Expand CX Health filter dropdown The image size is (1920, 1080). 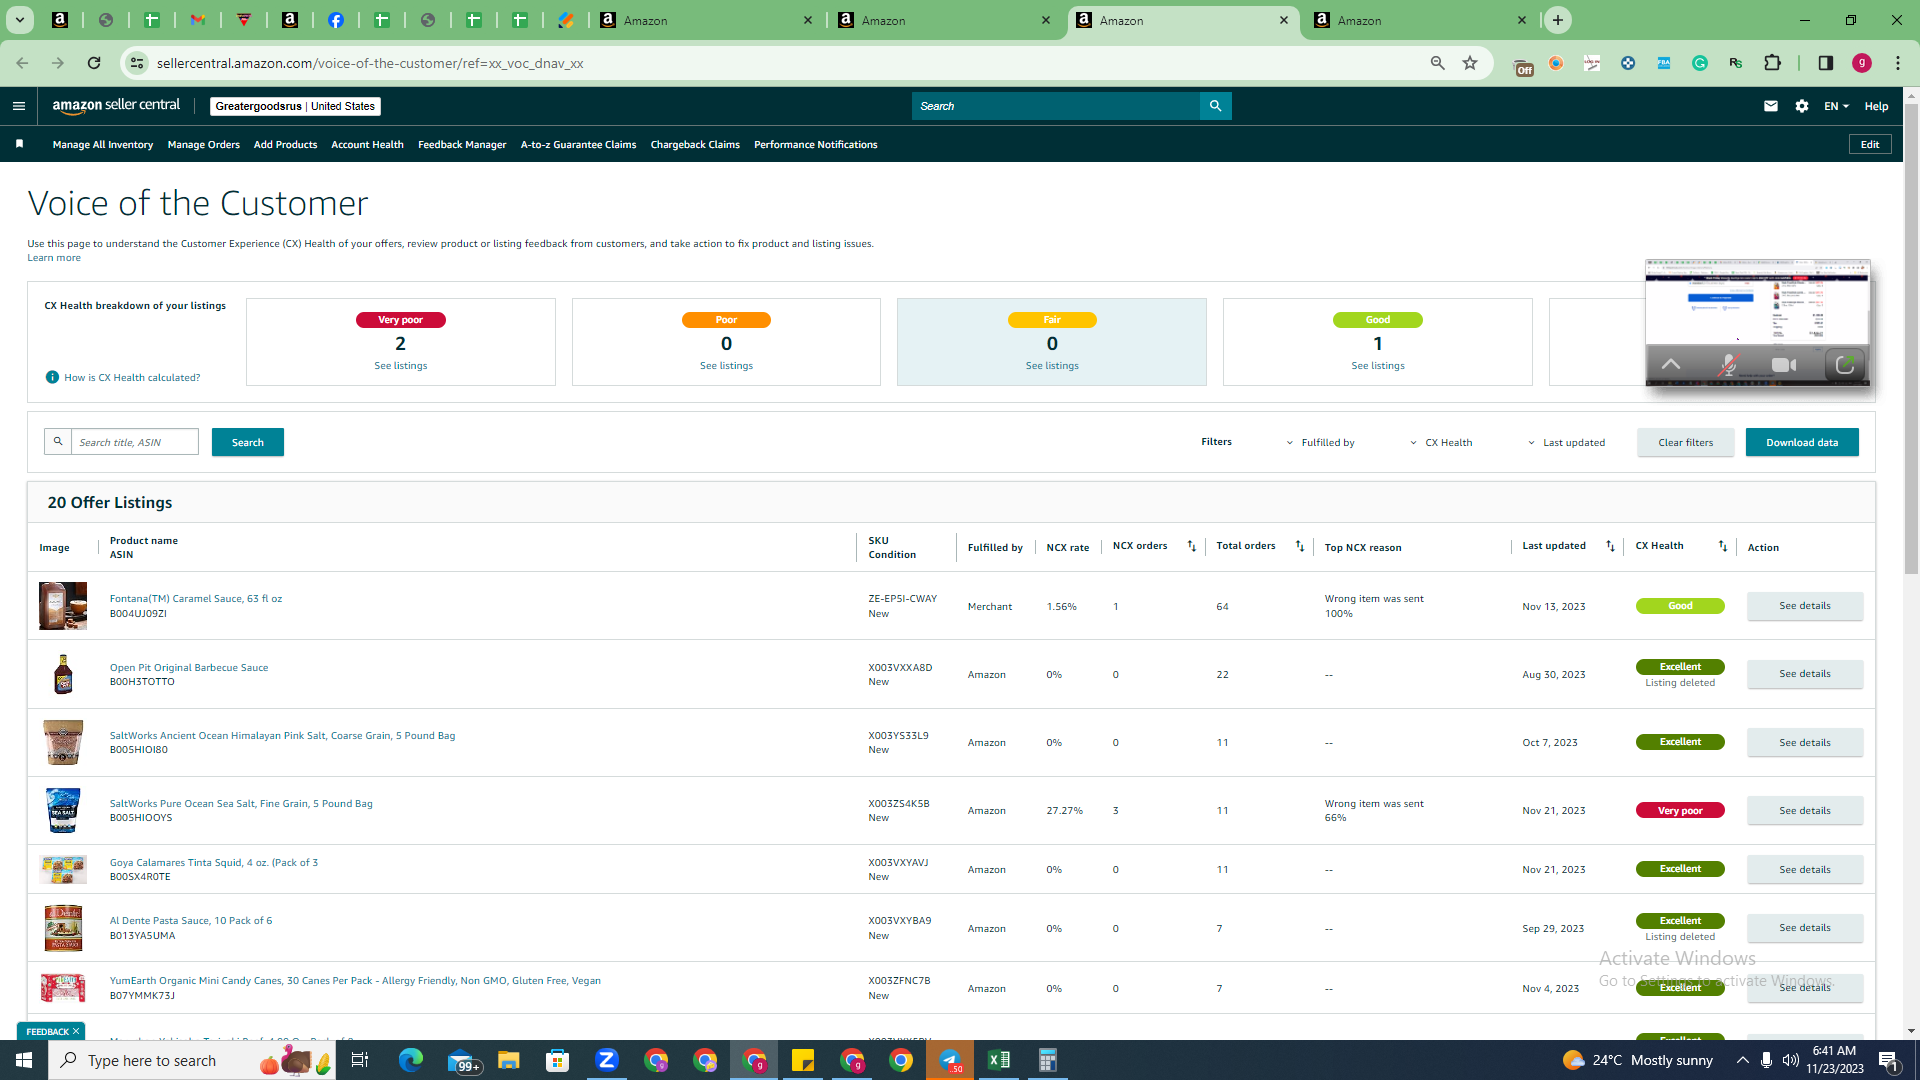(1441, 442)
